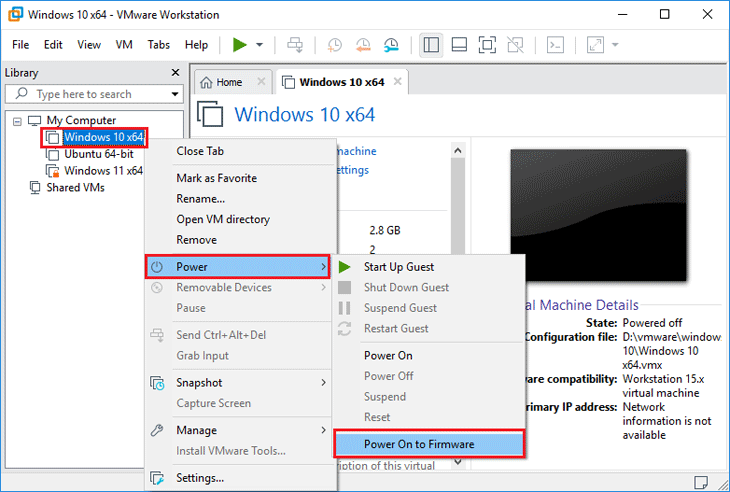Collapse the My Computer tree node
Viewport: 730px width, 492px height.
[x=17, y=121]
